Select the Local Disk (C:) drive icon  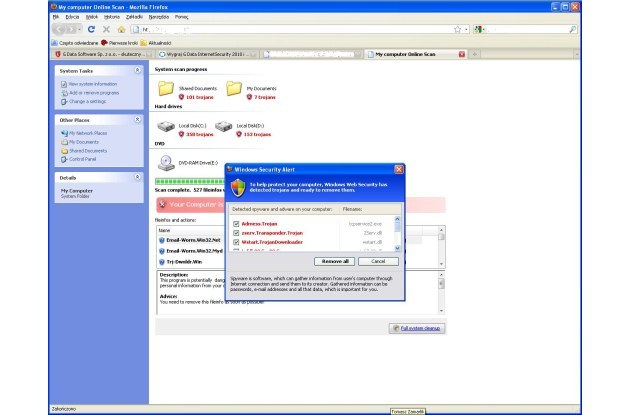[x=166, y=127]
